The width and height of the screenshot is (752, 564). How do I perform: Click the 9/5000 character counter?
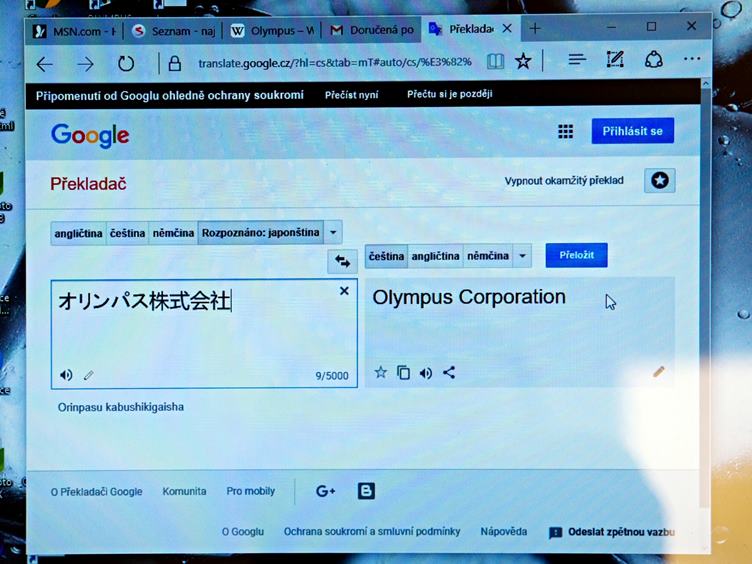pyautogui.click(x=332, y=376)
